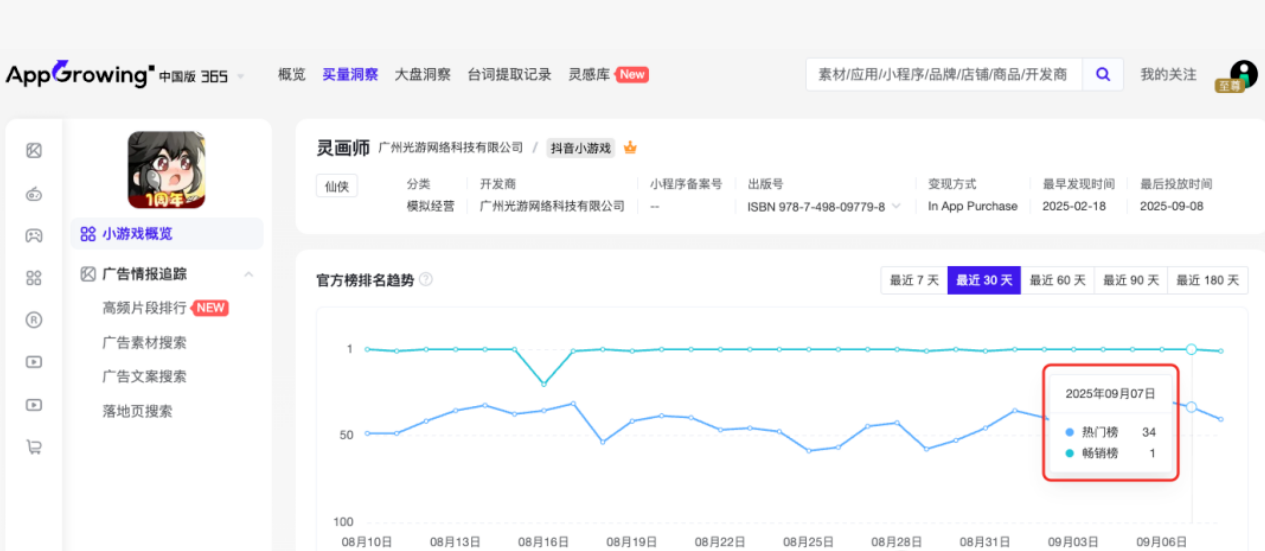Select the 最近 90 天 range

click(x=1131, y=280)
